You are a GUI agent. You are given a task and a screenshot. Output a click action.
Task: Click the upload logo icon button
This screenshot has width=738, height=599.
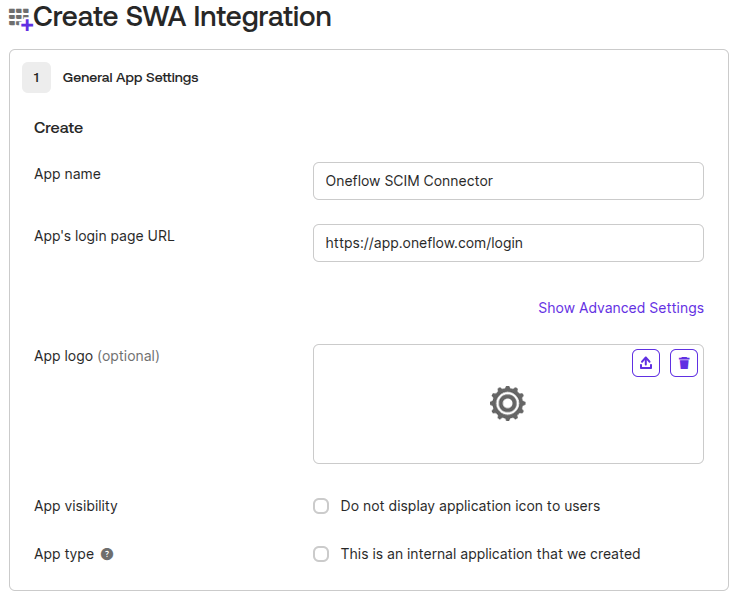coord(646,363)
